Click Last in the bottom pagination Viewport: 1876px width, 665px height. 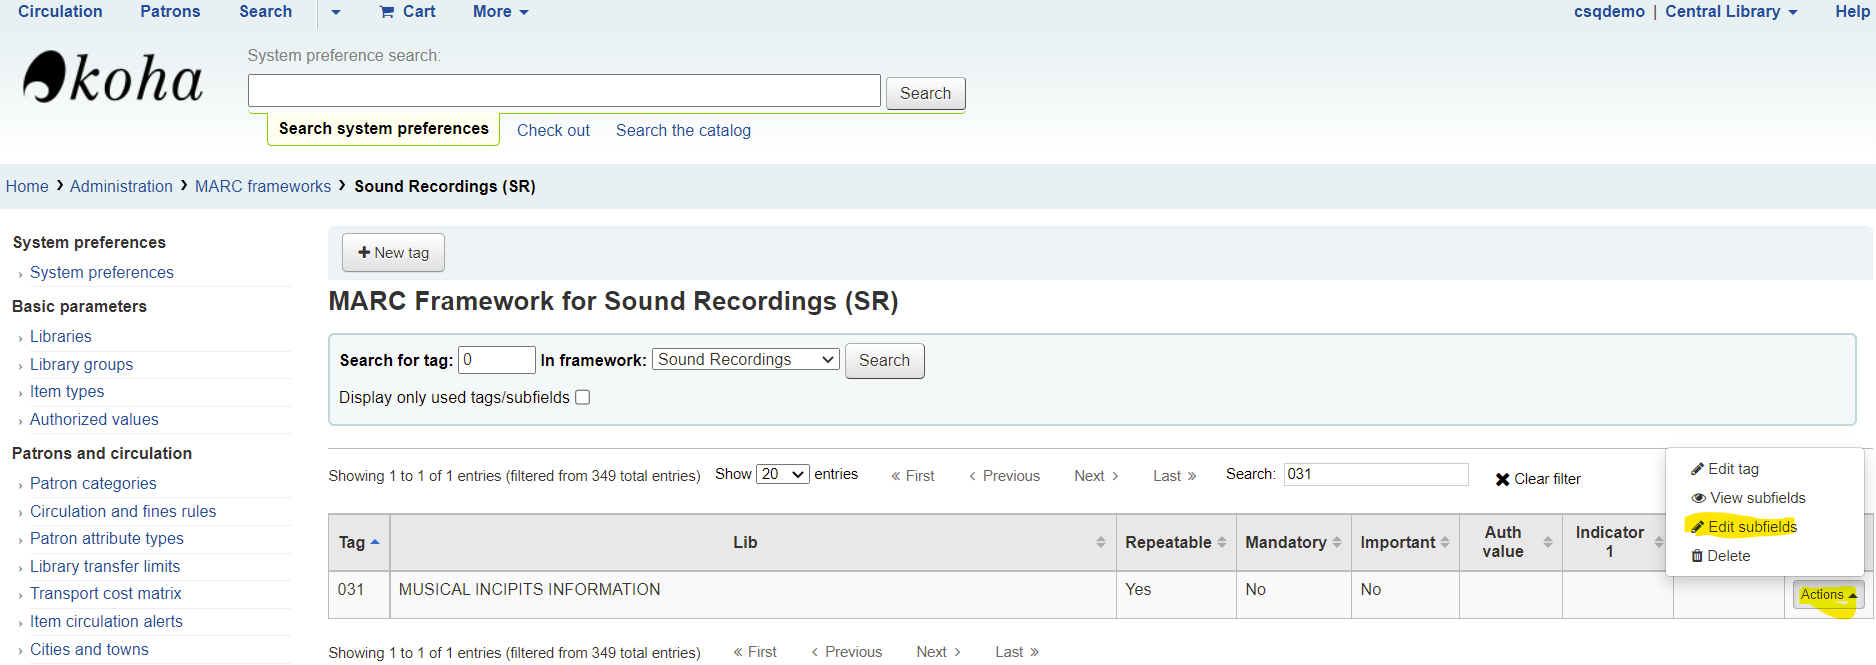[1017, 652]
